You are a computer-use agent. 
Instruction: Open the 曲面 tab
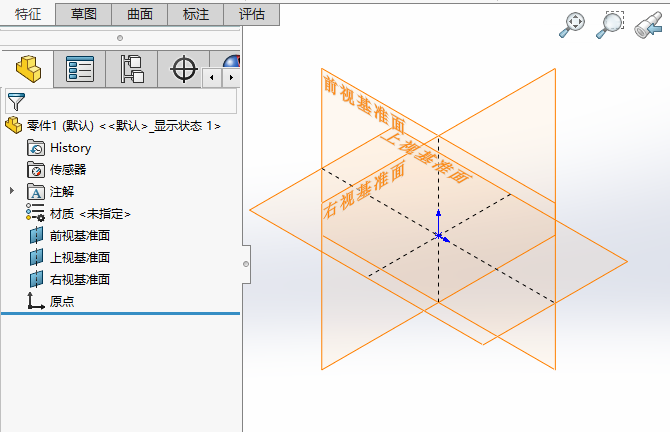[140, 14]
